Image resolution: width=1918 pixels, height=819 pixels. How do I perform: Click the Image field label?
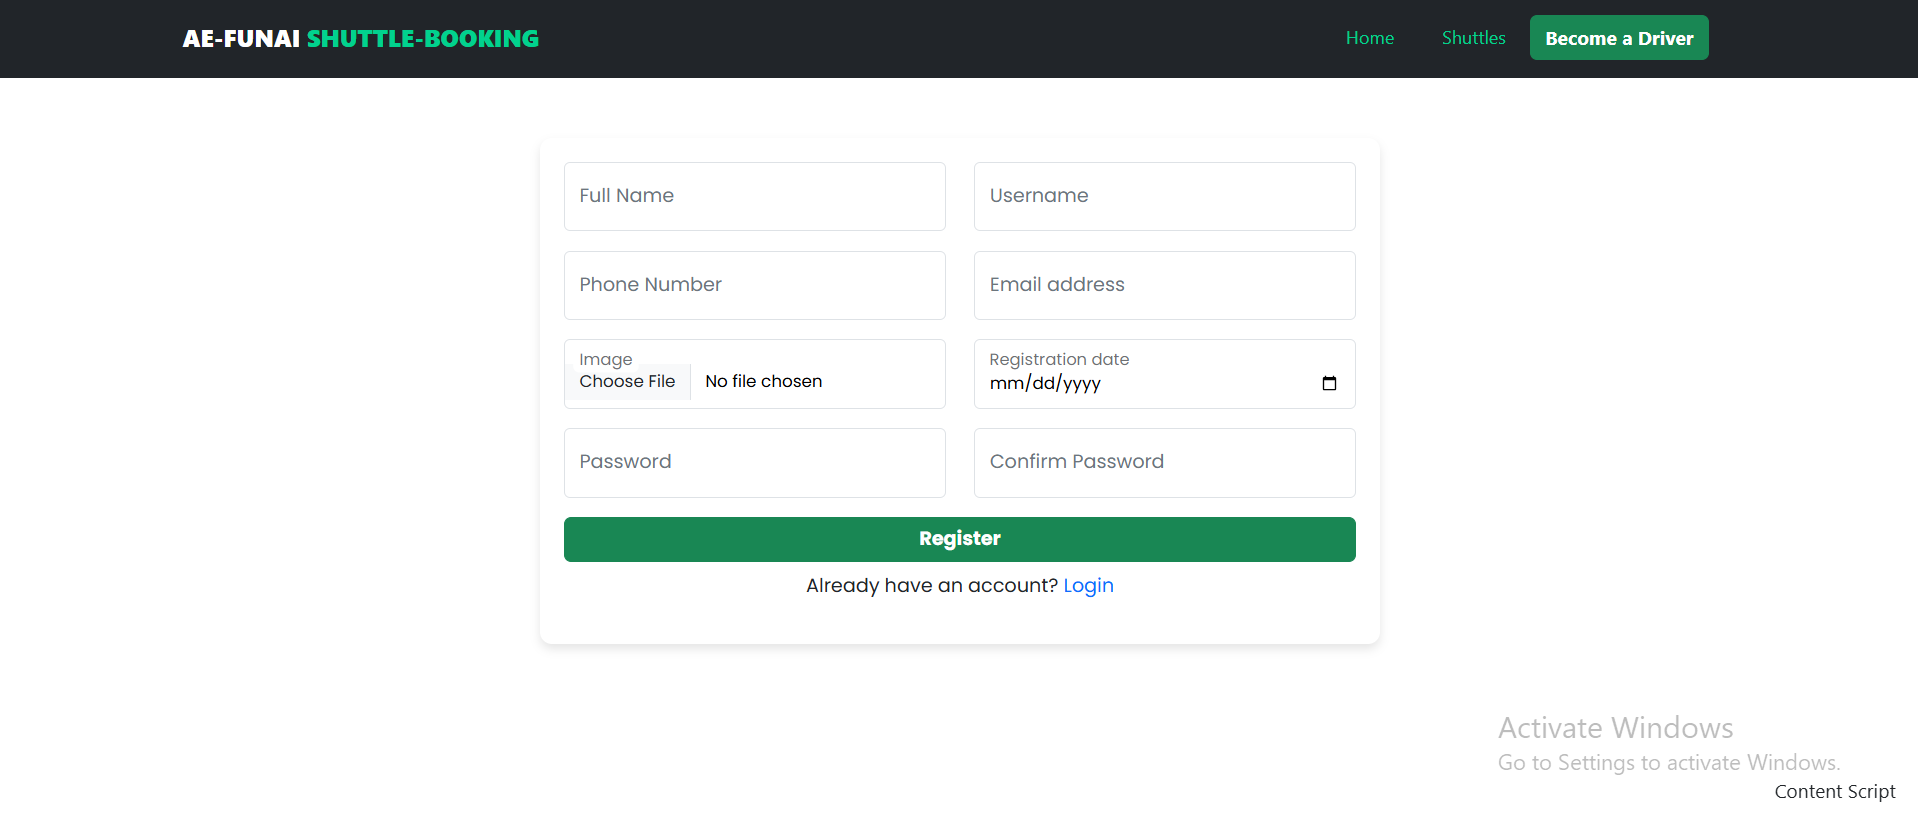click(x=606, y=360)
